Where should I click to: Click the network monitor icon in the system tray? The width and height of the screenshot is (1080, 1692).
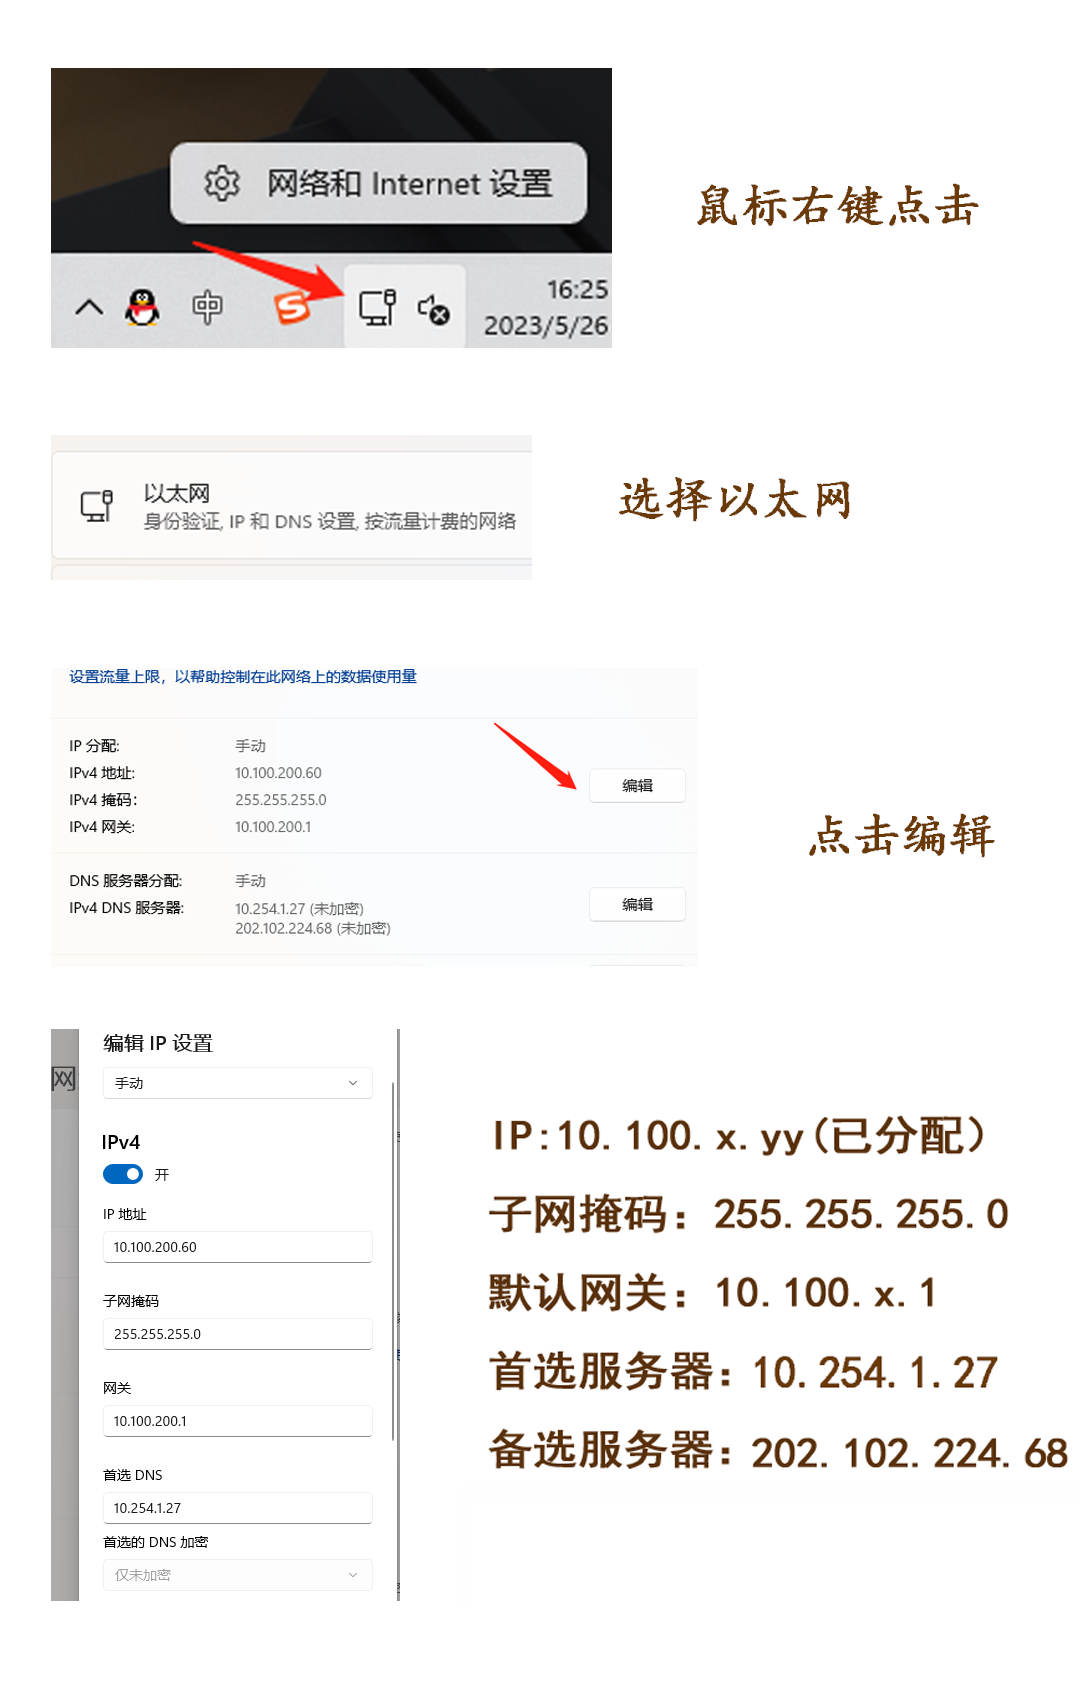click(x=377, y=307)
